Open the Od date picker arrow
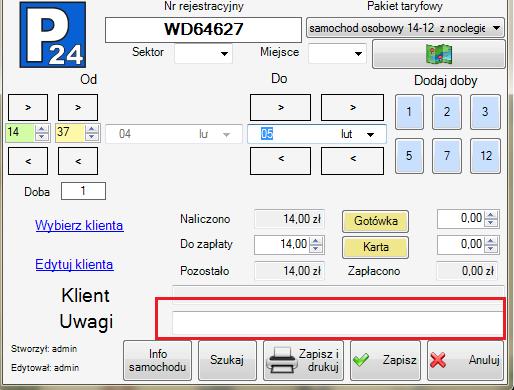The image size is (514, 390). (226, 134)
